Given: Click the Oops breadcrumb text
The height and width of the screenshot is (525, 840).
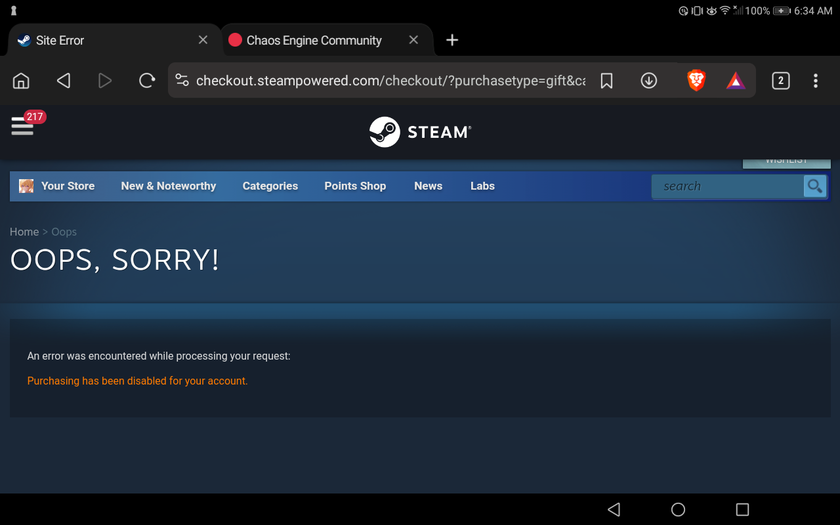Looking at the screenshot, I should (x=64, y=232).
